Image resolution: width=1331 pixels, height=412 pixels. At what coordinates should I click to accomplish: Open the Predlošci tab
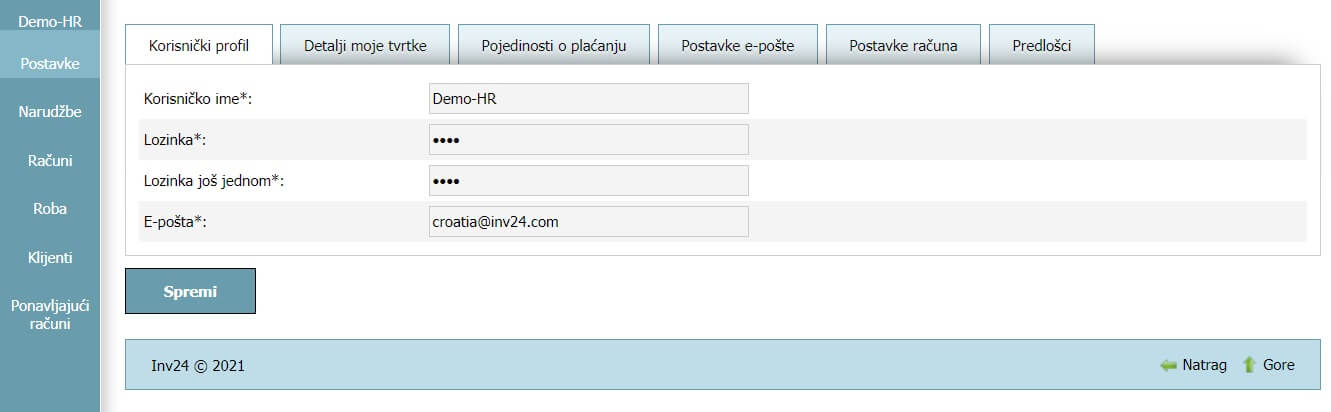pos(1042,45)
